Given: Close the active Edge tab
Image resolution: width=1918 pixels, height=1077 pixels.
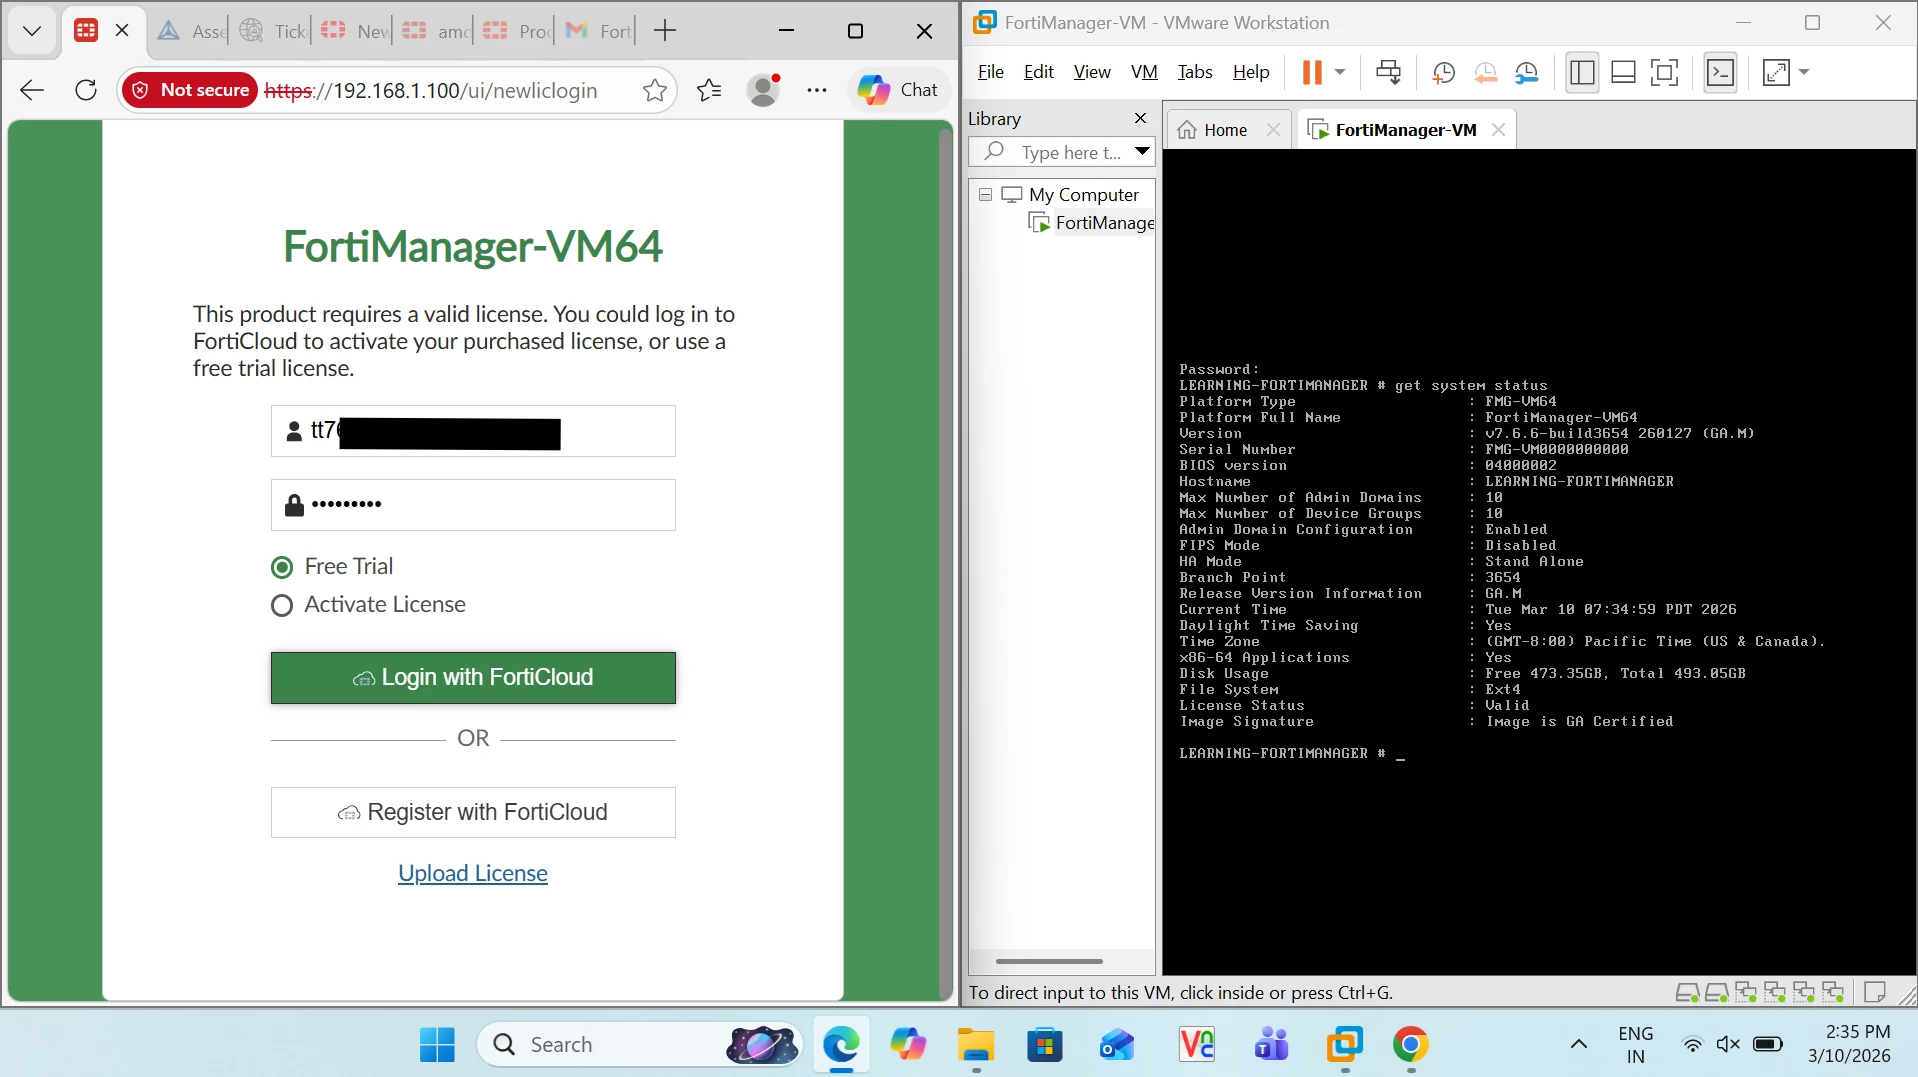Looking at the screenshot, I should tap(122, 30).
